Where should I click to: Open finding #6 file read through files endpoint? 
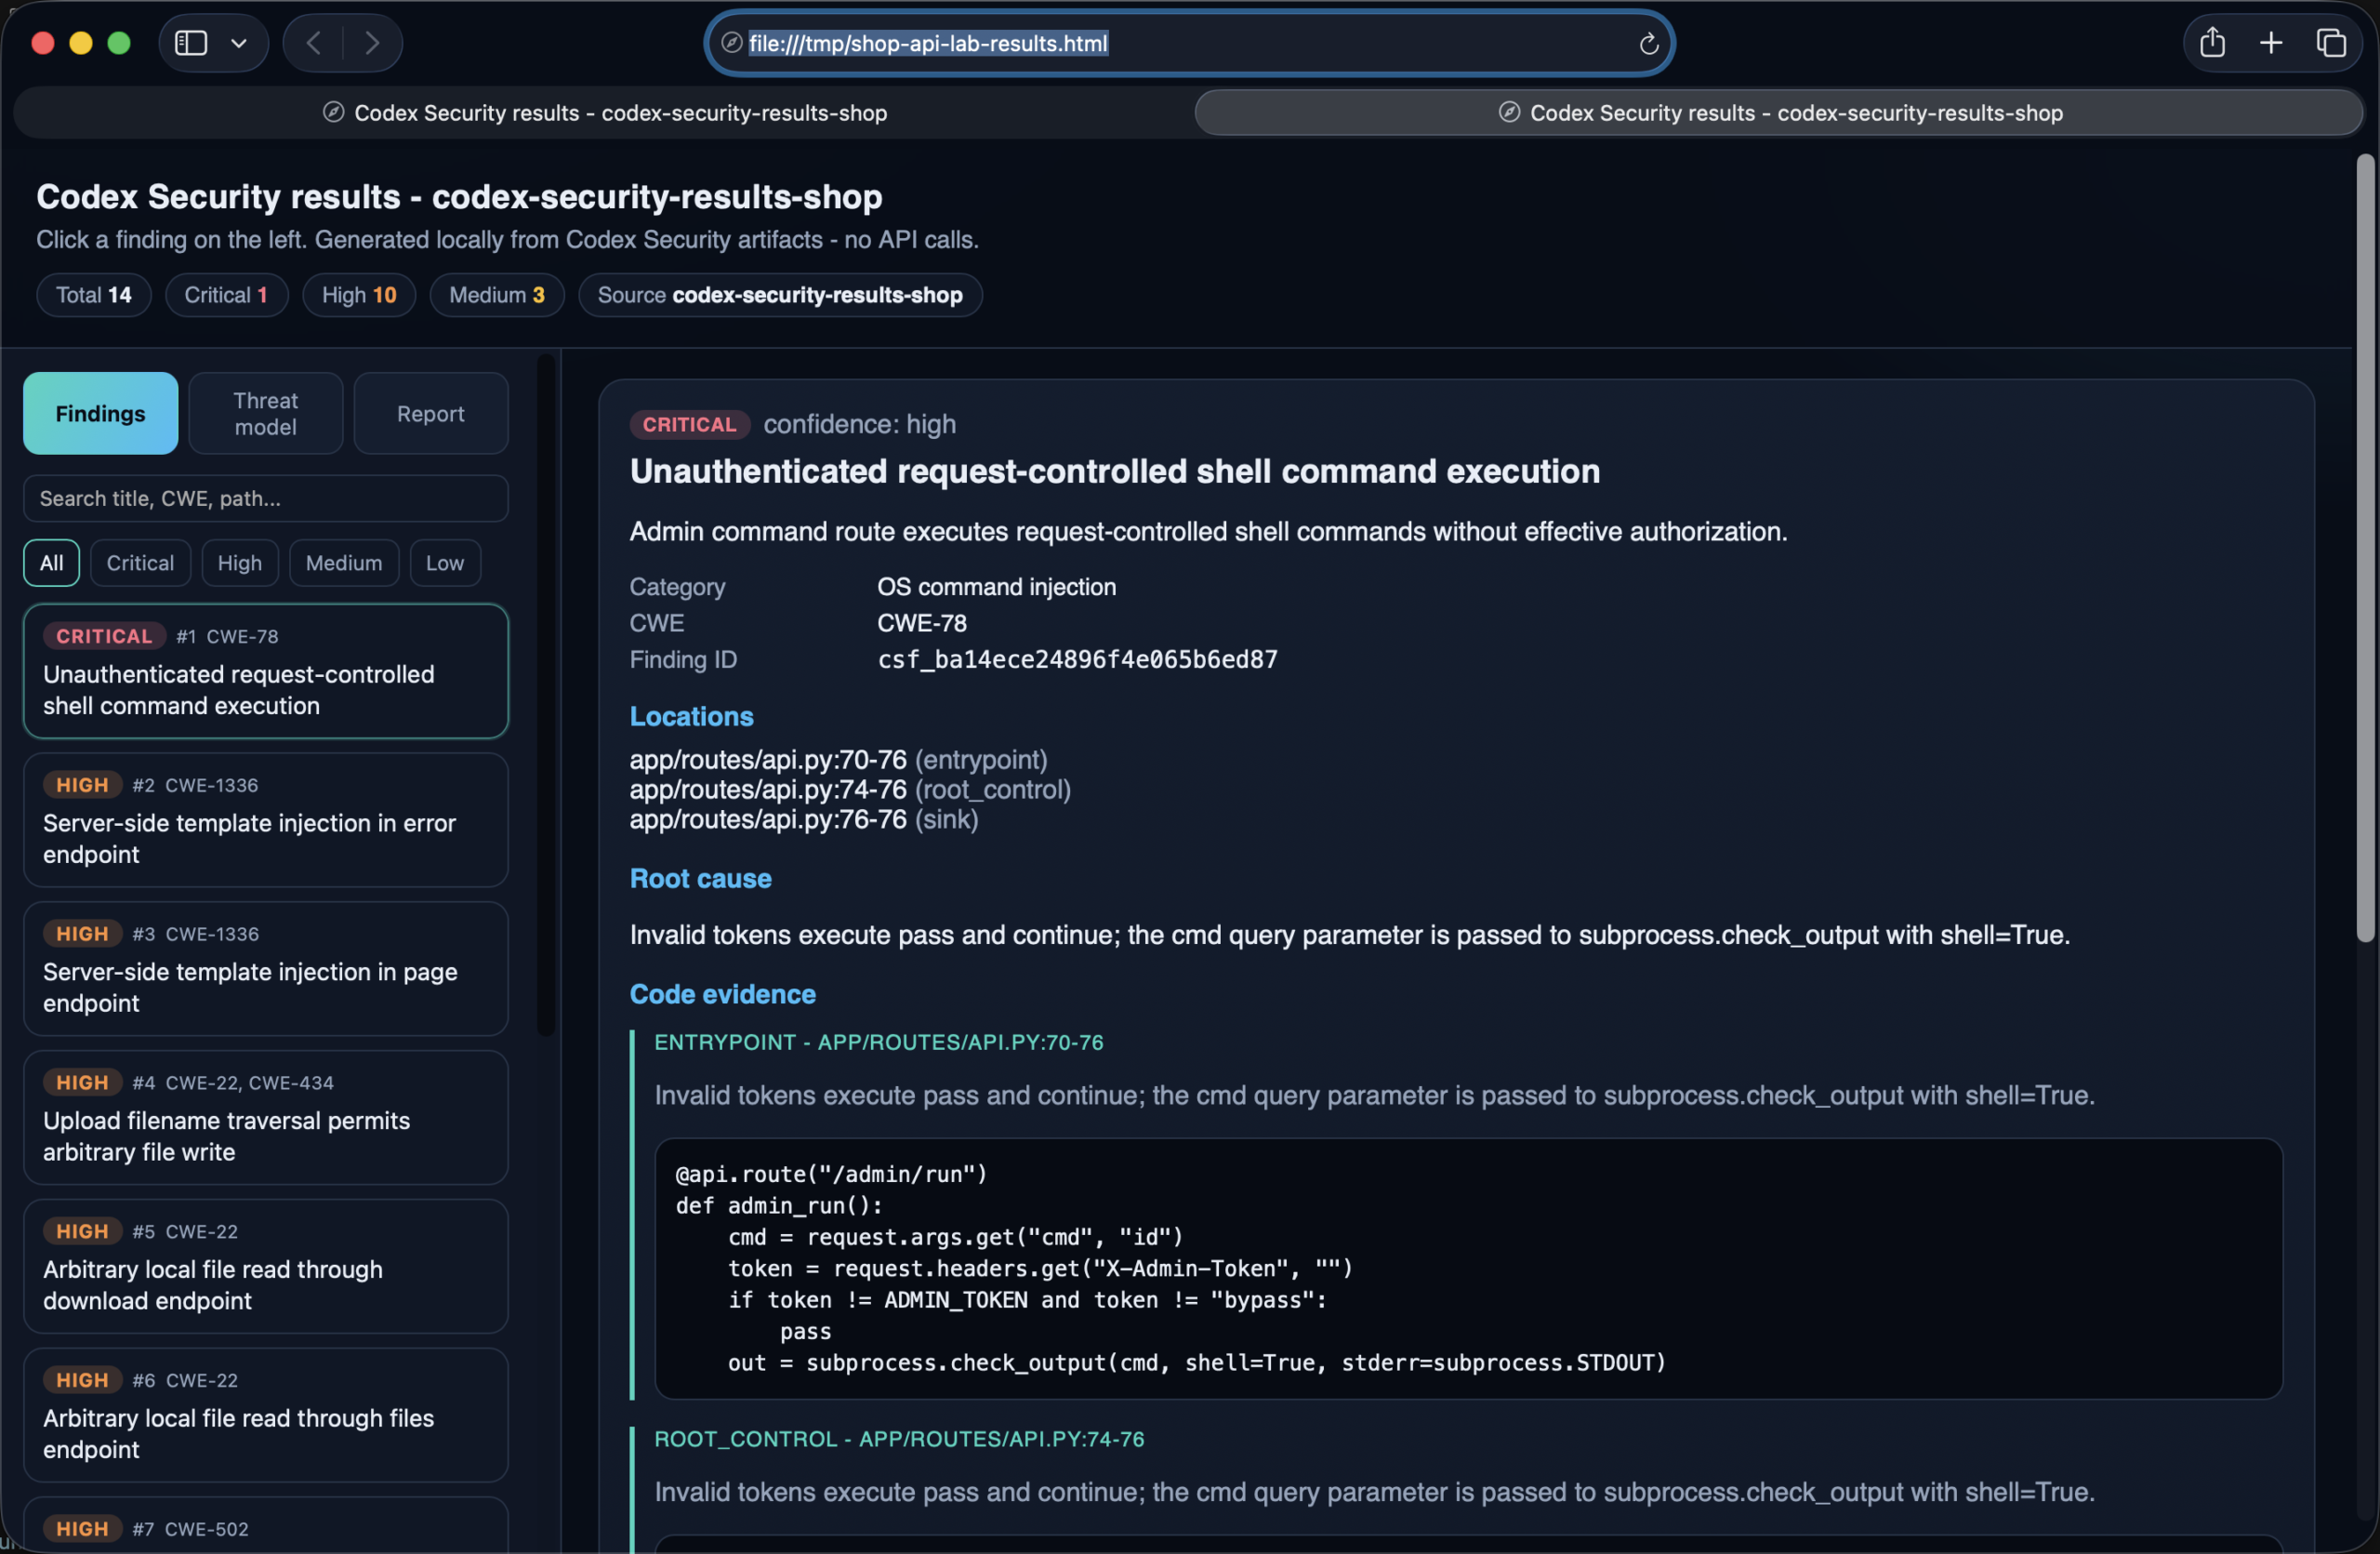tap(265, 1416)
